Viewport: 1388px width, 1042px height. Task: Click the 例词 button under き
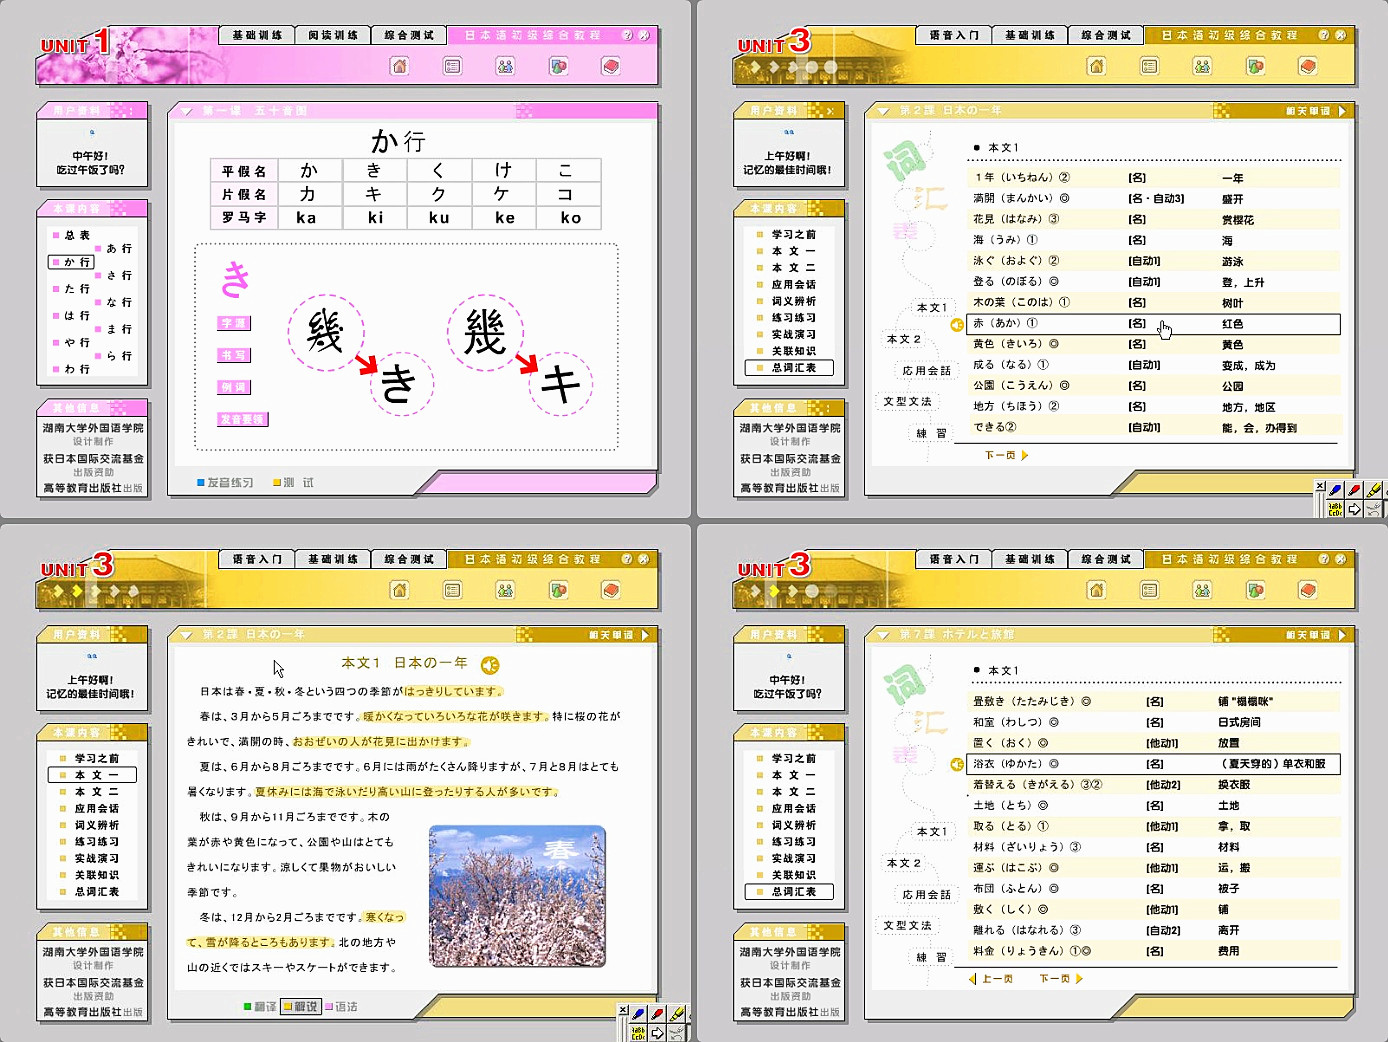click(234, 387)
